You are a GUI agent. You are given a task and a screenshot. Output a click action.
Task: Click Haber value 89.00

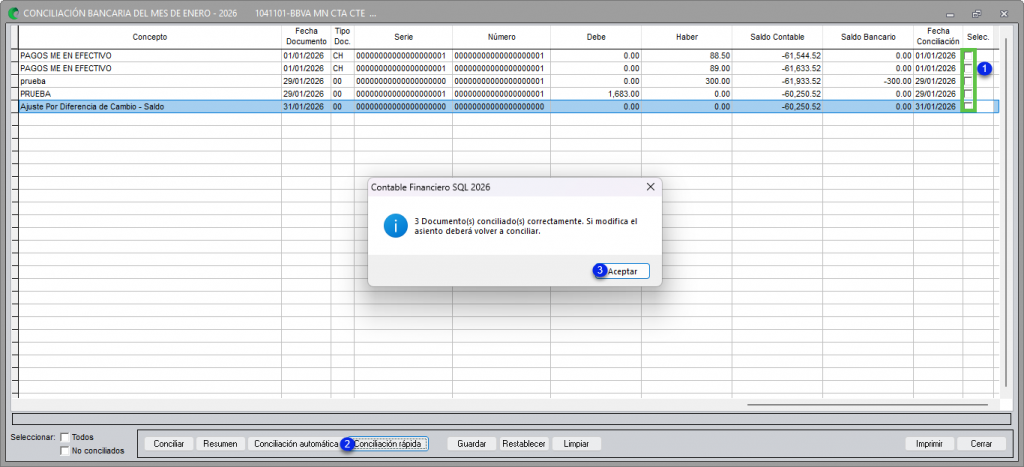(x=720, y=69)
